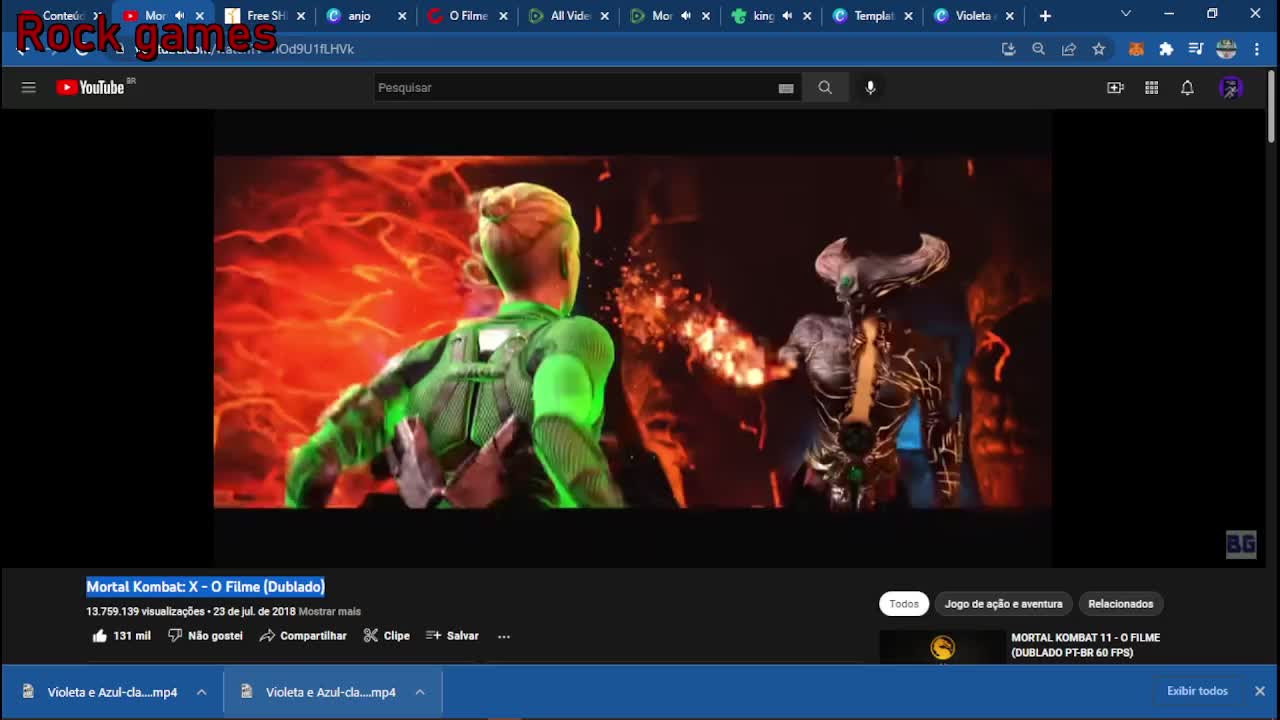This screenshot has height=720, width=1280.
Task: Open MORTAL KOMBAT 11 - O FILME suggestion
Action: [x=1085, y=645]
